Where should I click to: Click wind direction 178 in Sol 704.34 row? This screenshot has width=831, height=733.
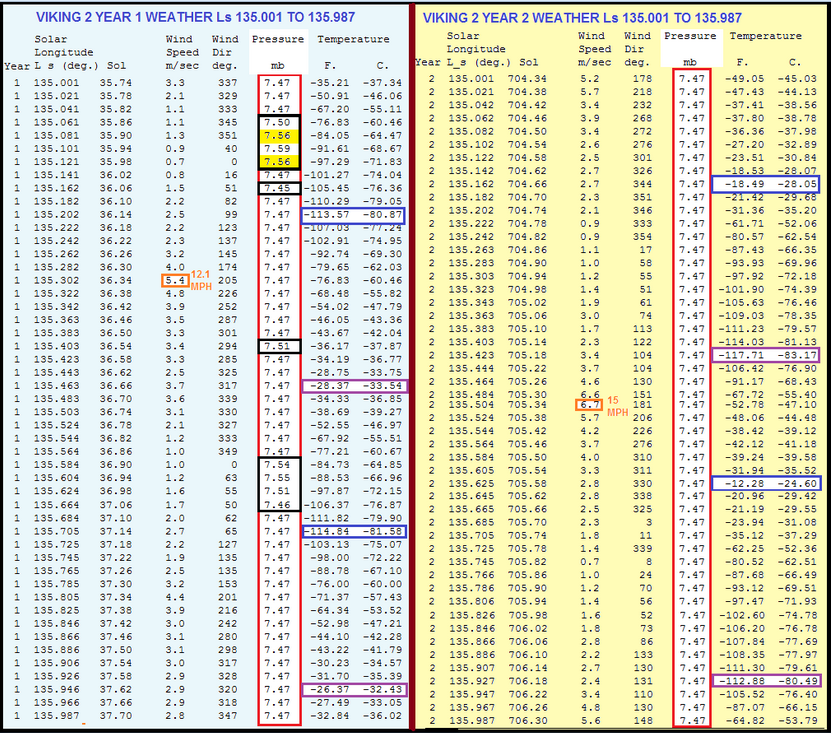(x=642, y=78)
